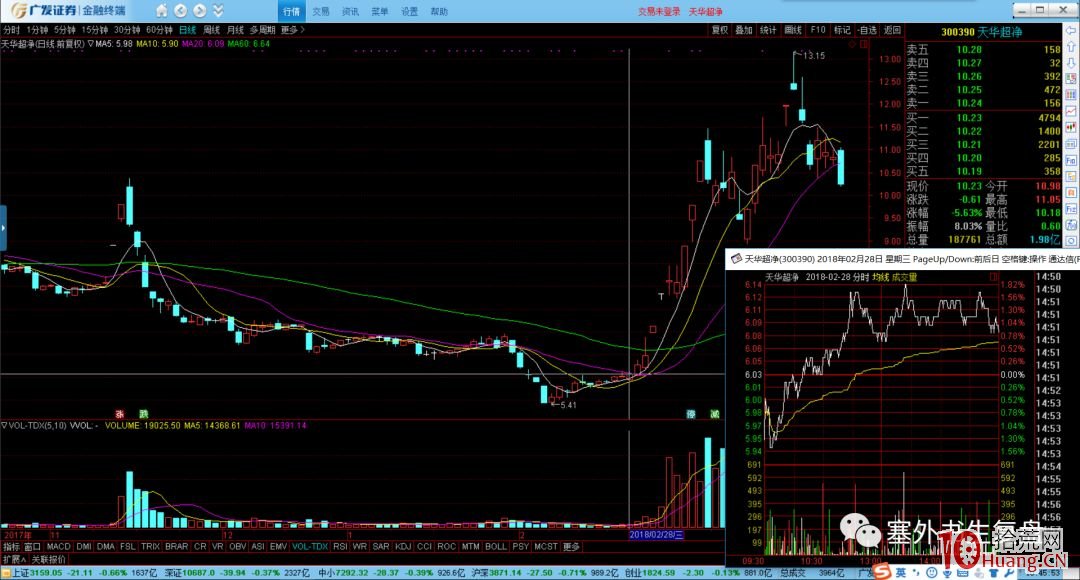Select the MCST indicator
Image resolution: width=1080 pixels, height=580 pixels.
point(546,546)
